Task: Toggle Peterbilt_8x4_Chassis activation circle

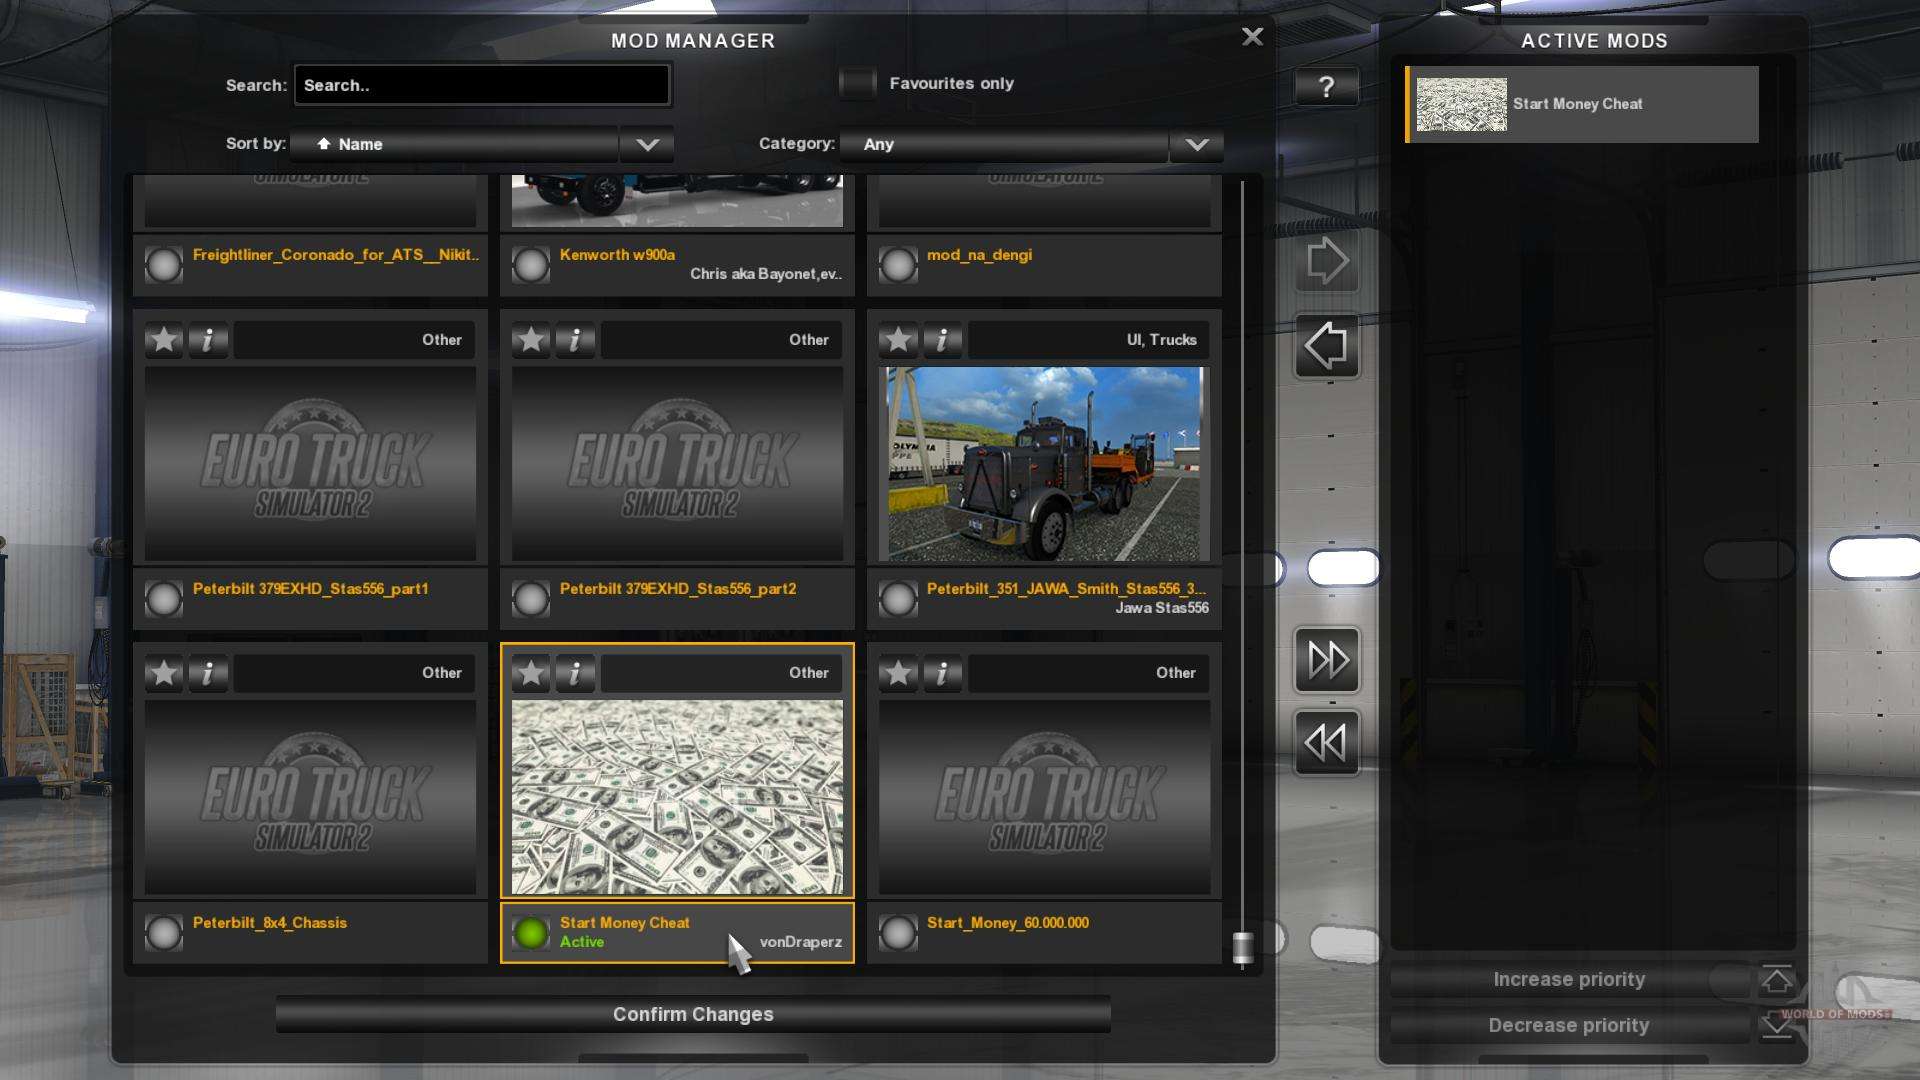Action: 164,933
